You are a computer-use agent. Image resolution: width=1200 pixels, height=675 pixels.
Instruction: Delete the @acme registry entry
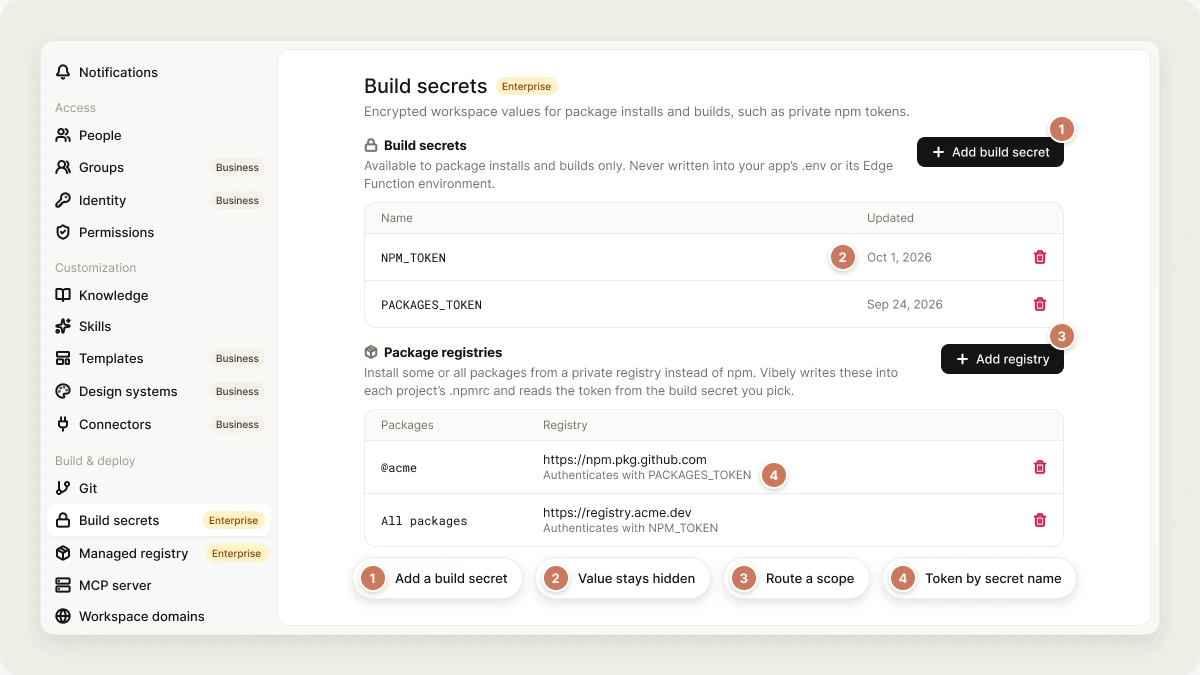click(1040, 467)
